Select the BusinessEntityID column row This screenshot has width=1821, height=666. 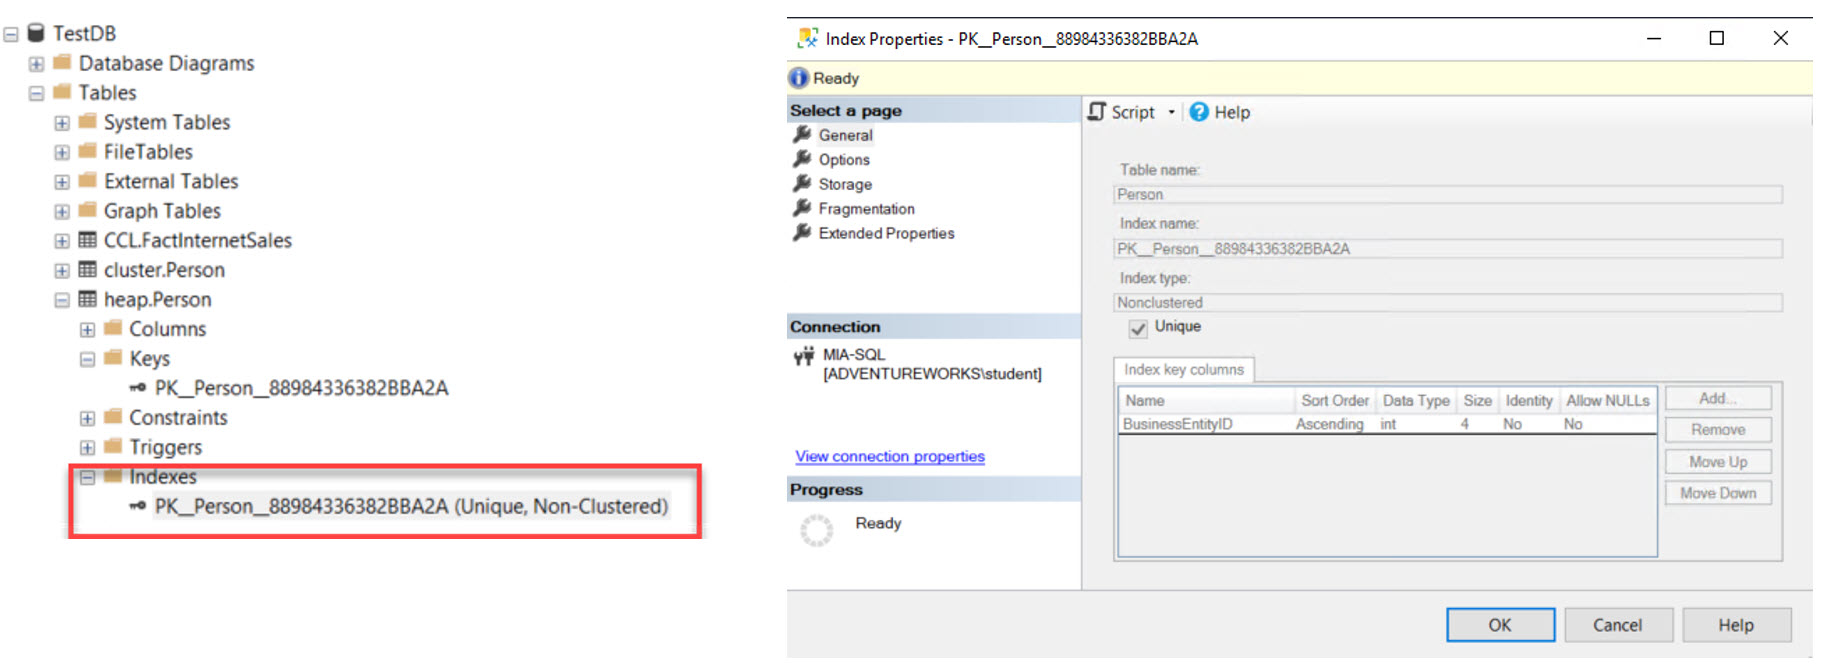tap(1178, 424)
